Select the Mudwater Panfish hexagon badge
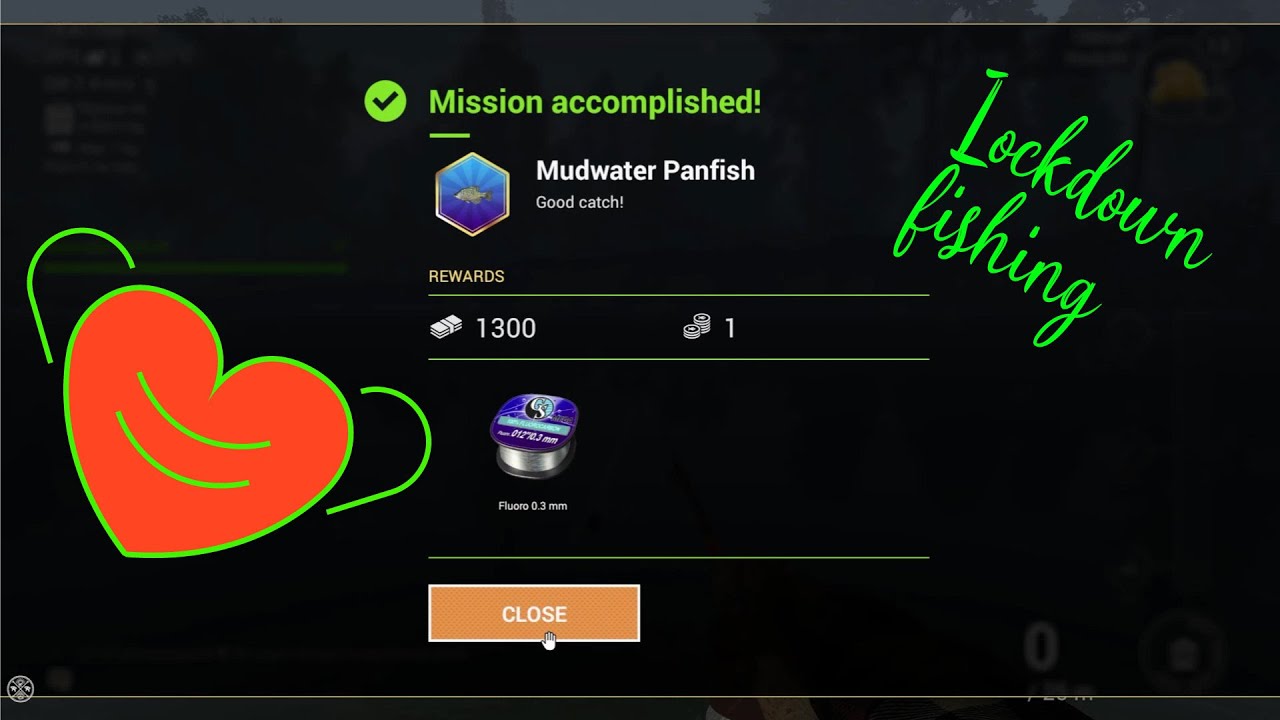Image resolution: width=1280 pixels, height=720 pixels. click(472, 194)
